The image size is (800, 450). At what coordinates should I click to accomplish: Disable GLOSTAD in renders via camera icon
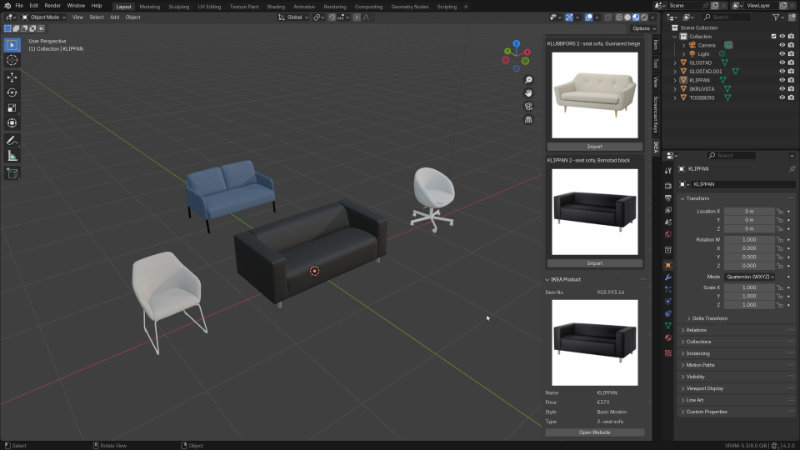(x=791, y=63)
